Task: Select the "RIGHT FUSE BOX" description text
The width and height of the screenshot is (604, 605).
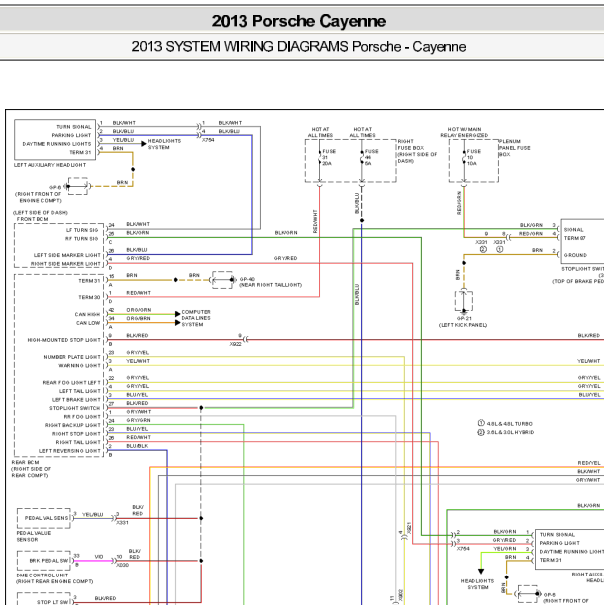Action: click(x=417, y=151)
